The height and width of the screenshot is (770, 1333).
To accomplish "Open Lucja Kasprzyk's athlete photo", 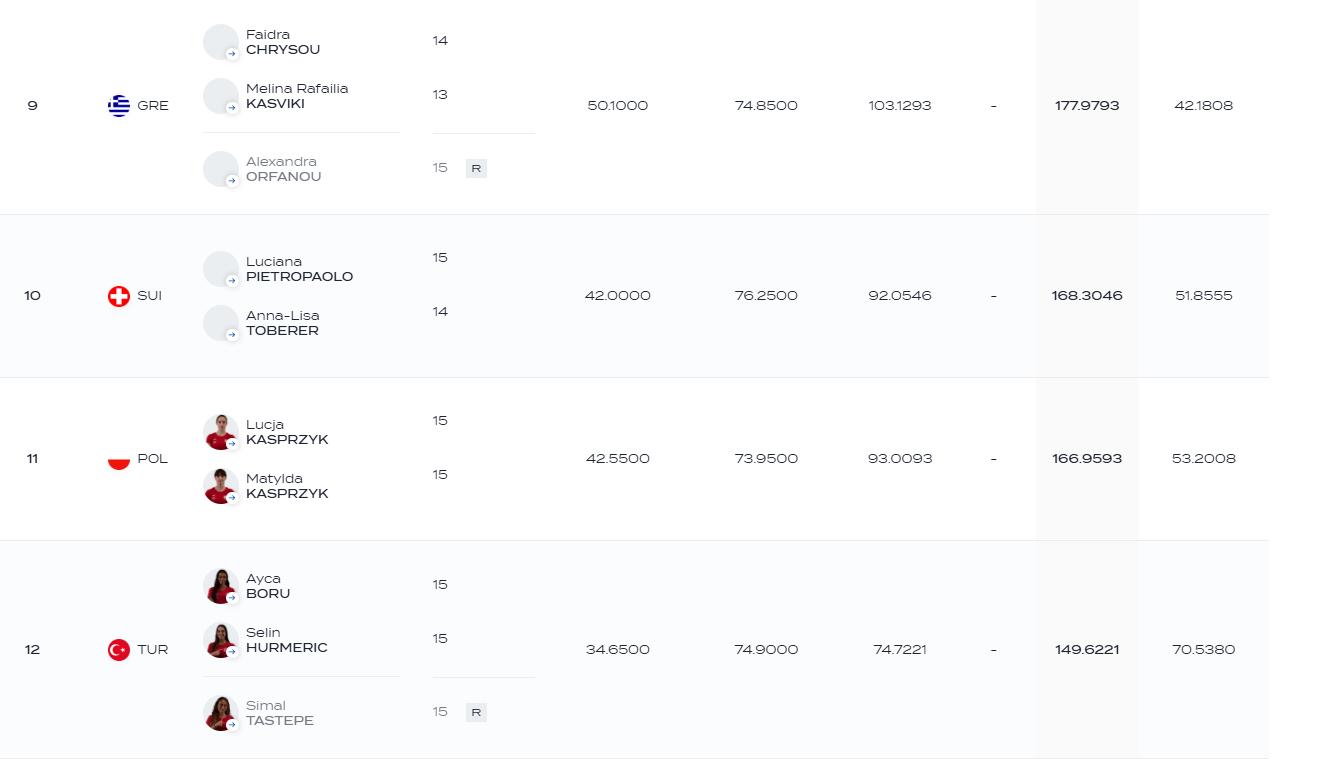I will tap(221, 432).
